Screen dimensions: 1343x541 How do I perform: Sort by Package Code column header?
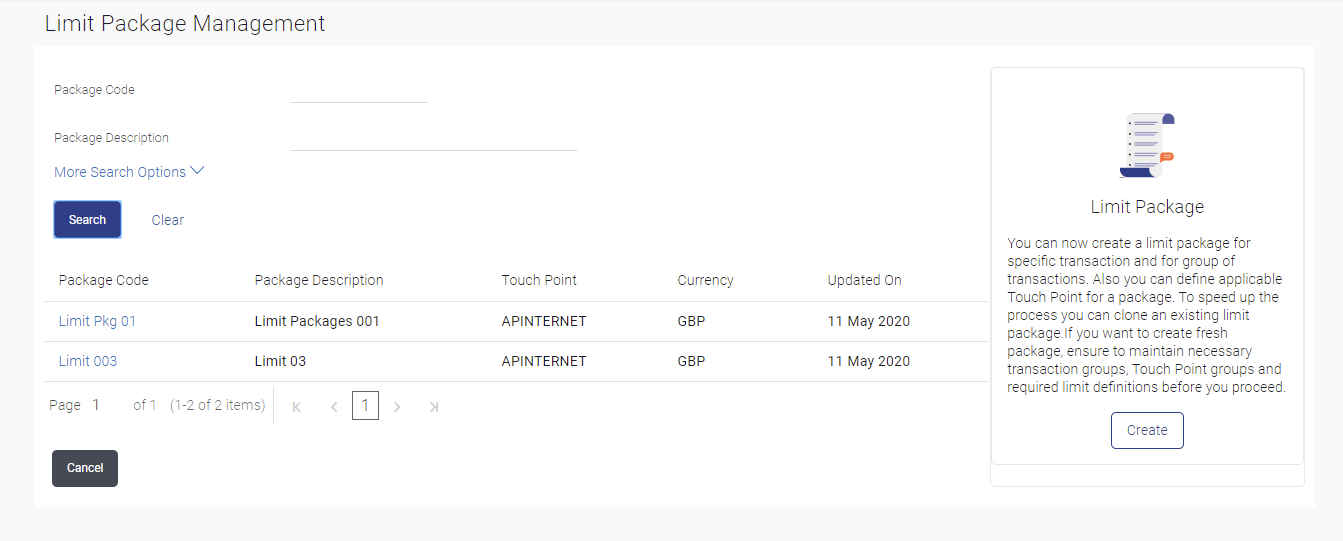[x=104, y=280]
